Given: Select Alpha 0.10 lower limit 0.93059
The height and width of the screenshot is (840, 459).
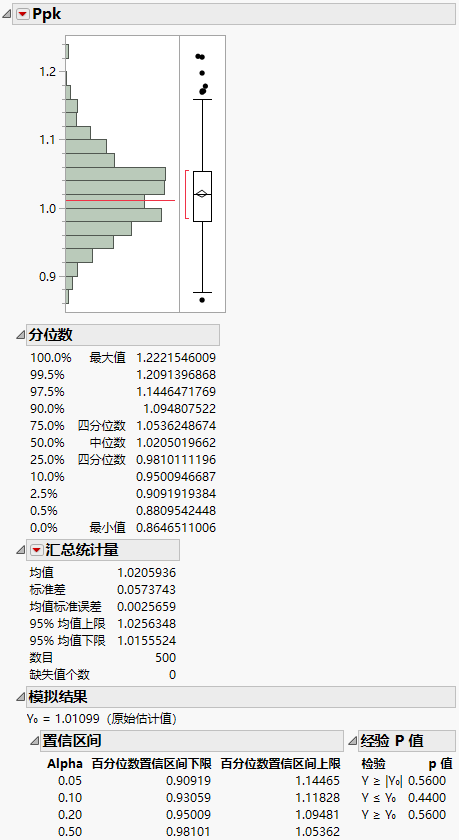Looking at the screenshot, I should coord(189,798).
